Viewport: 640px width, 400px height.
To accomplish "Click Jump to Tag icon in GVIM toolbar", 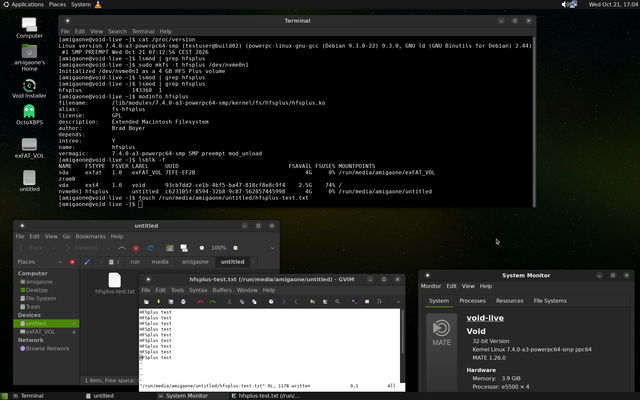I will point(379,302).
